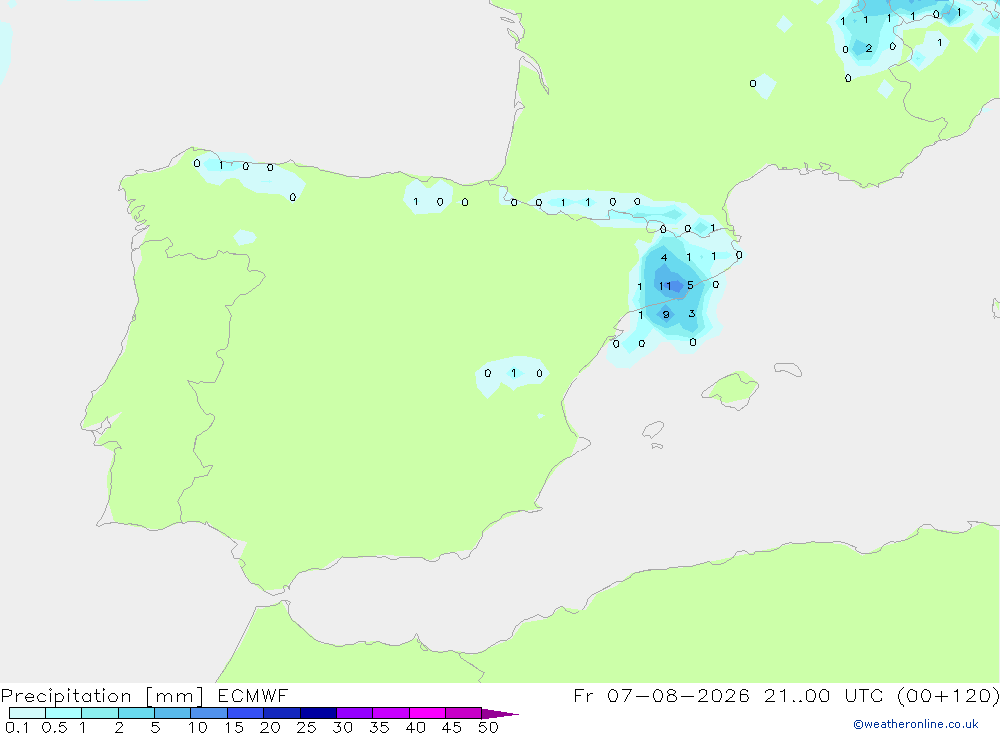Click the legend label '20'

pyautogui.click(x=270, y=727)
